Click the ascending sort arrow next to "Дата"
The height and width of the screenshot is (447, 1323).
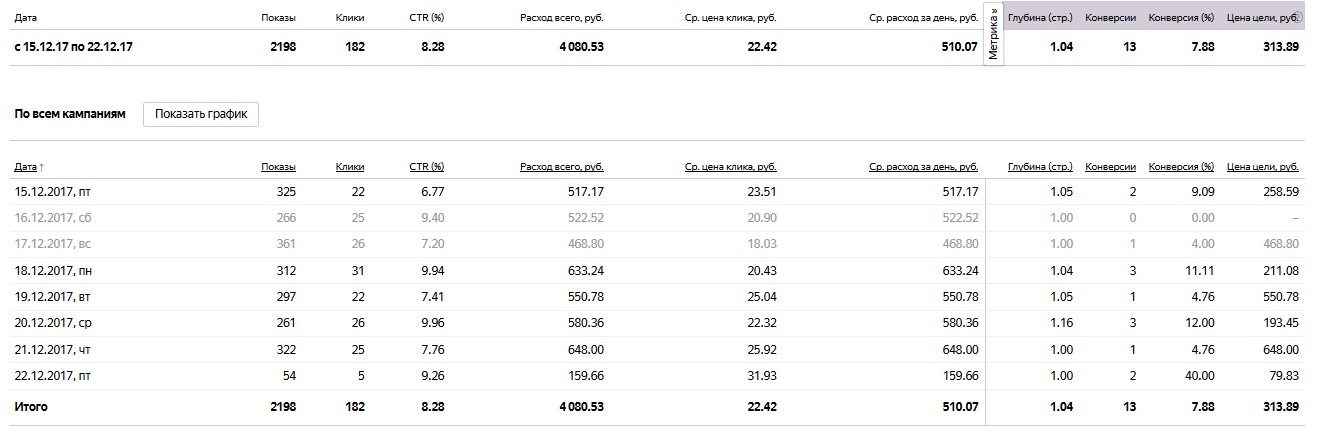point(41,167)
